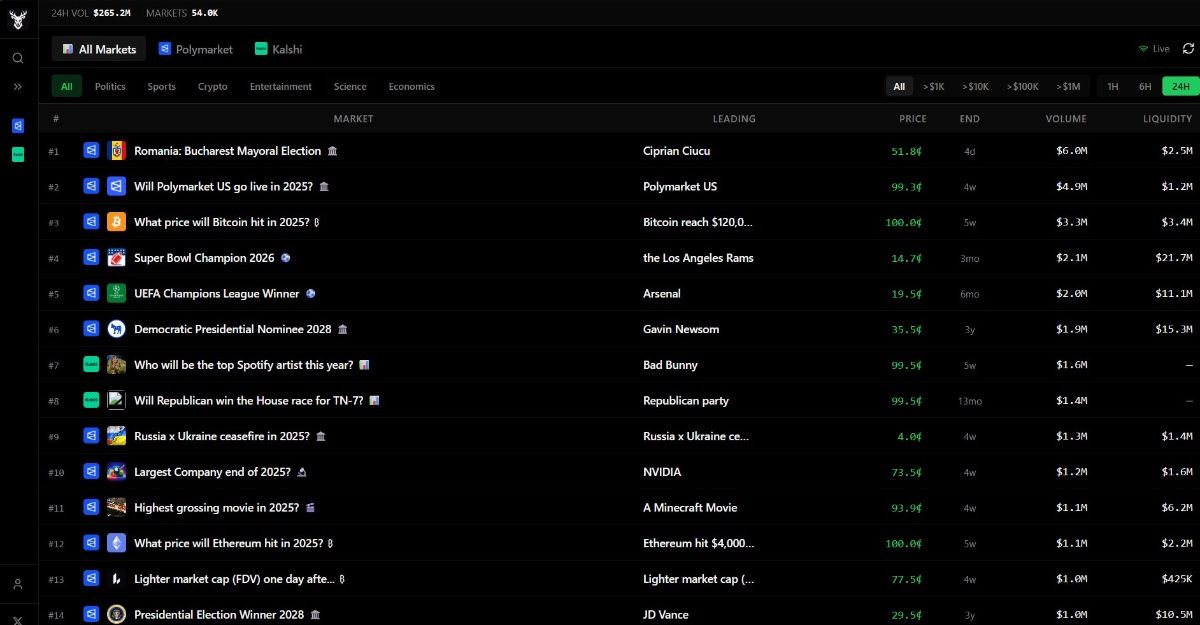
Task: Filter markets by >$10K volume
Action: coord(975,87)
